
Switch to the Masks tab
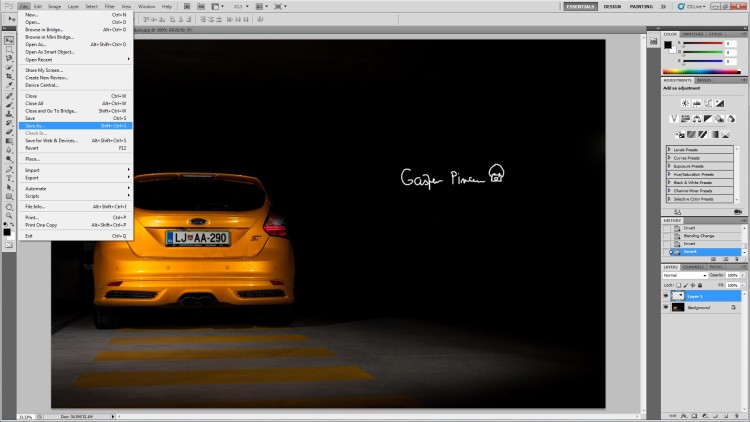click(x=704, y=80)
